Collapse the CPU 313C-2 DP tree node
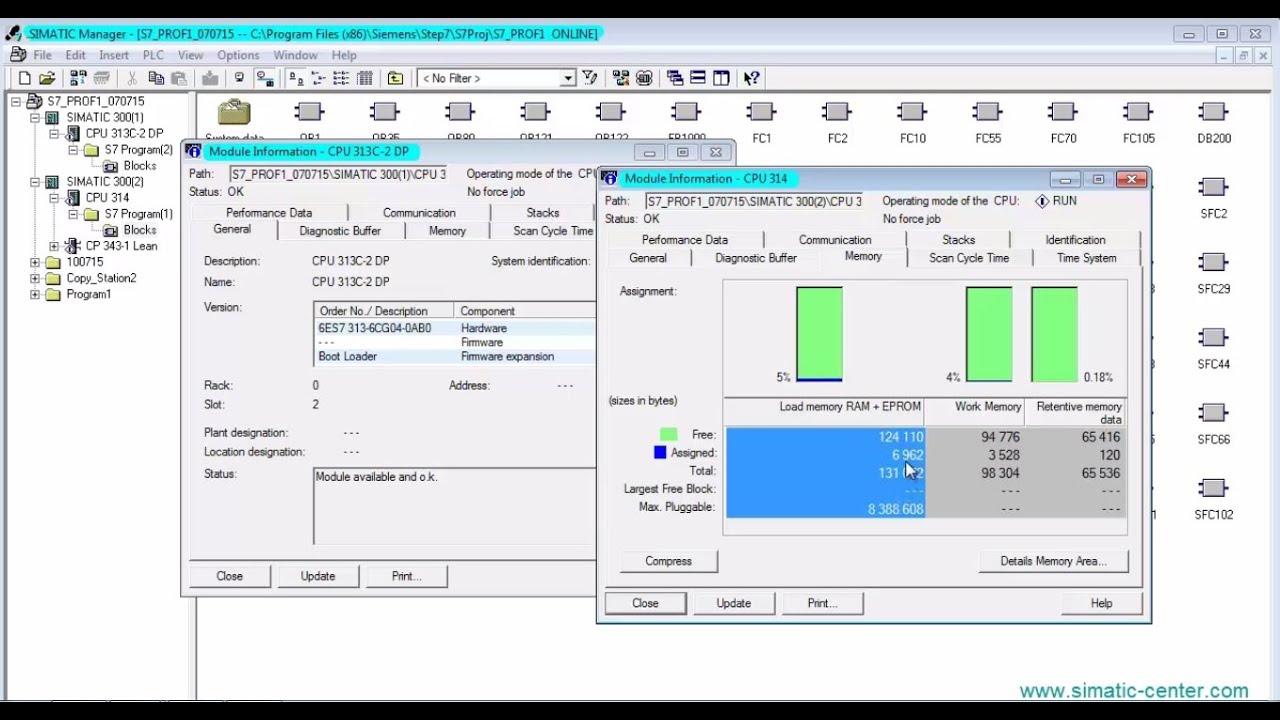The height and width of the screenshot is (720, 1280). [54, 133]
